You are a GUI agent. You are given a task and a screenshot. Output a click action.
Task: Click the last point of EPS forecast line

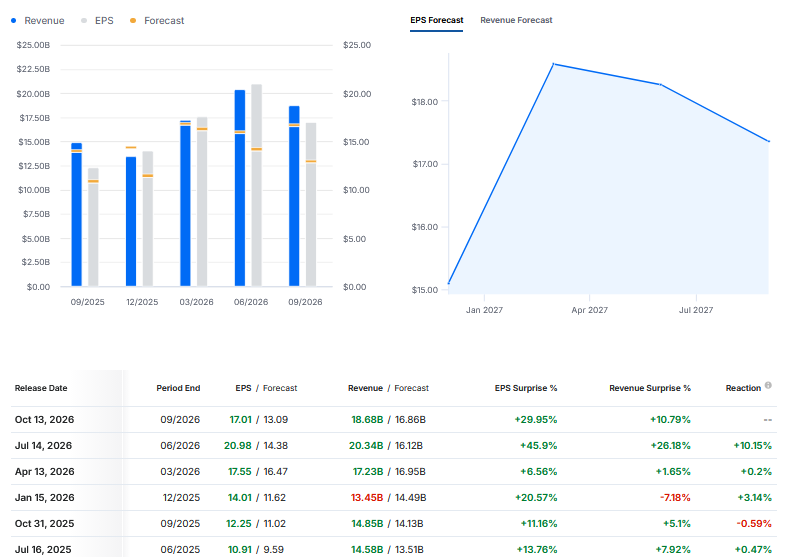[769, 141]
